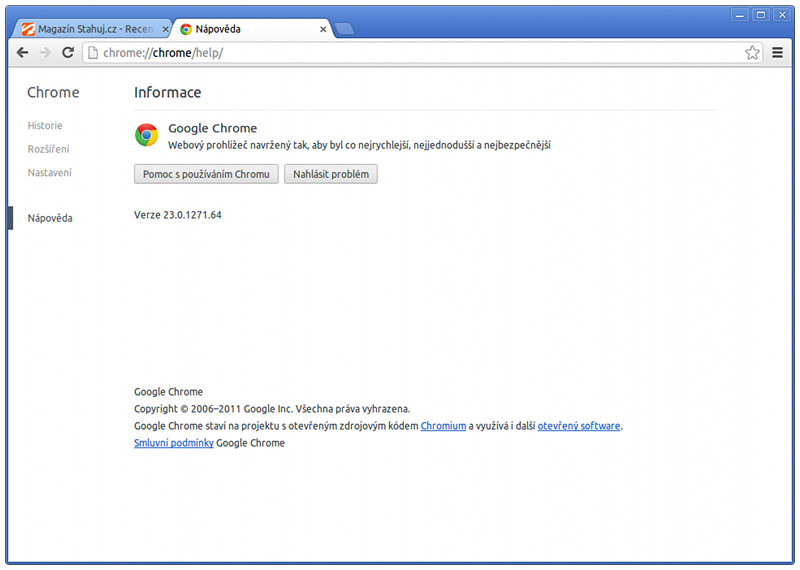Click the forward navigation arrow

(45, 53)
